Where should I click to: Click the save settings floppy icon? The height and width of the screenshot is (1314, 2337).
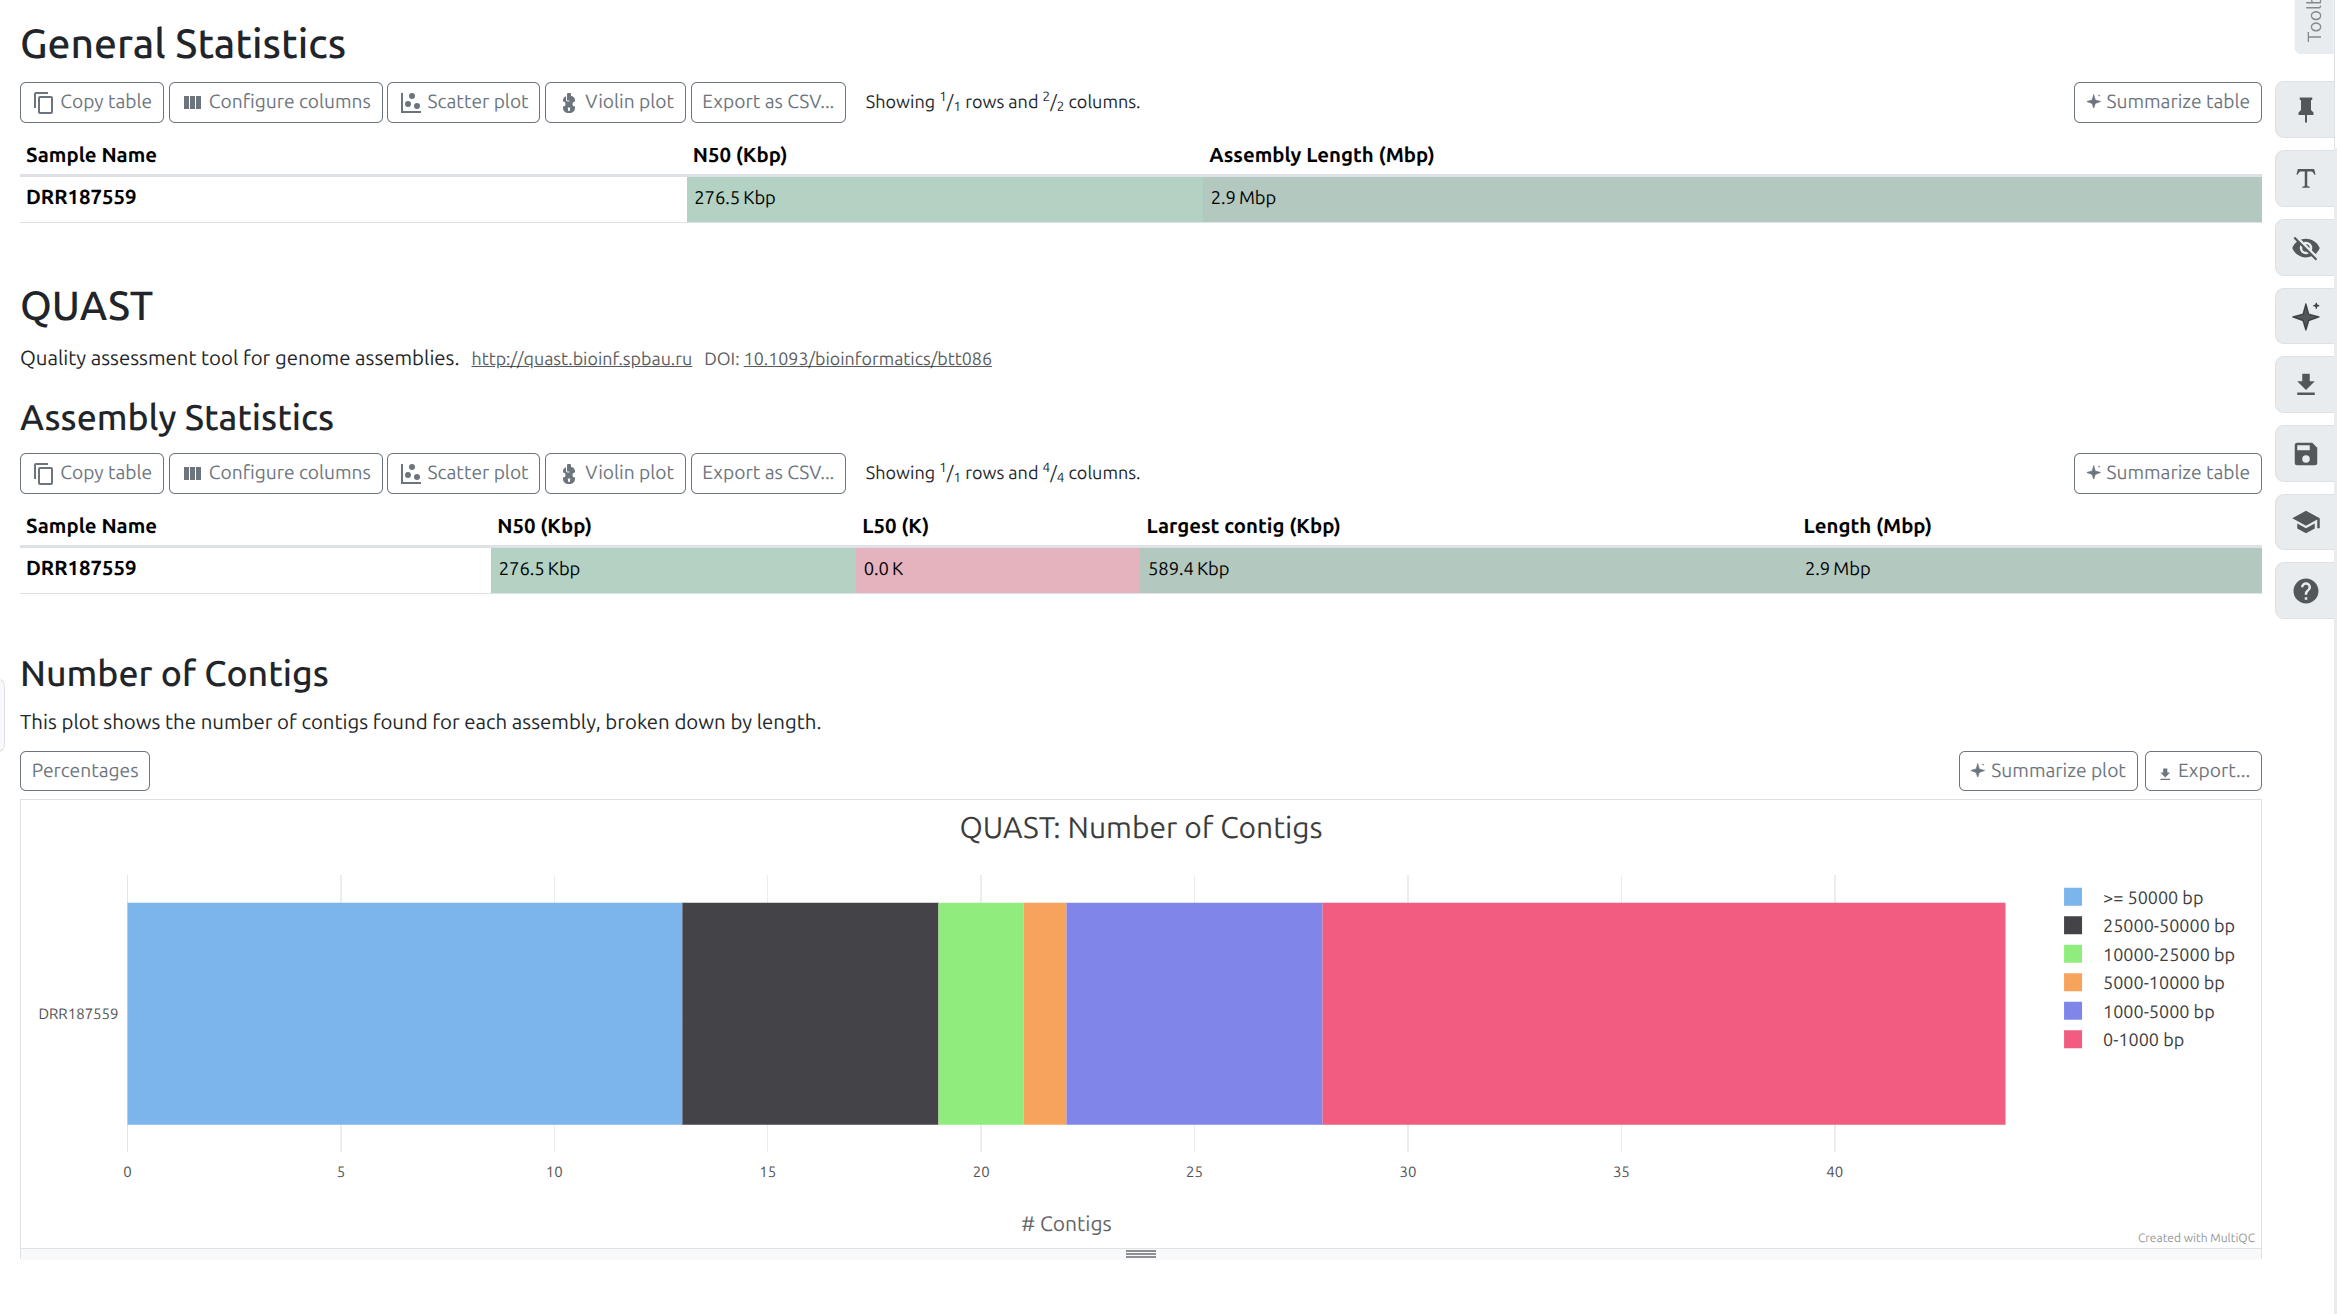2305,454
